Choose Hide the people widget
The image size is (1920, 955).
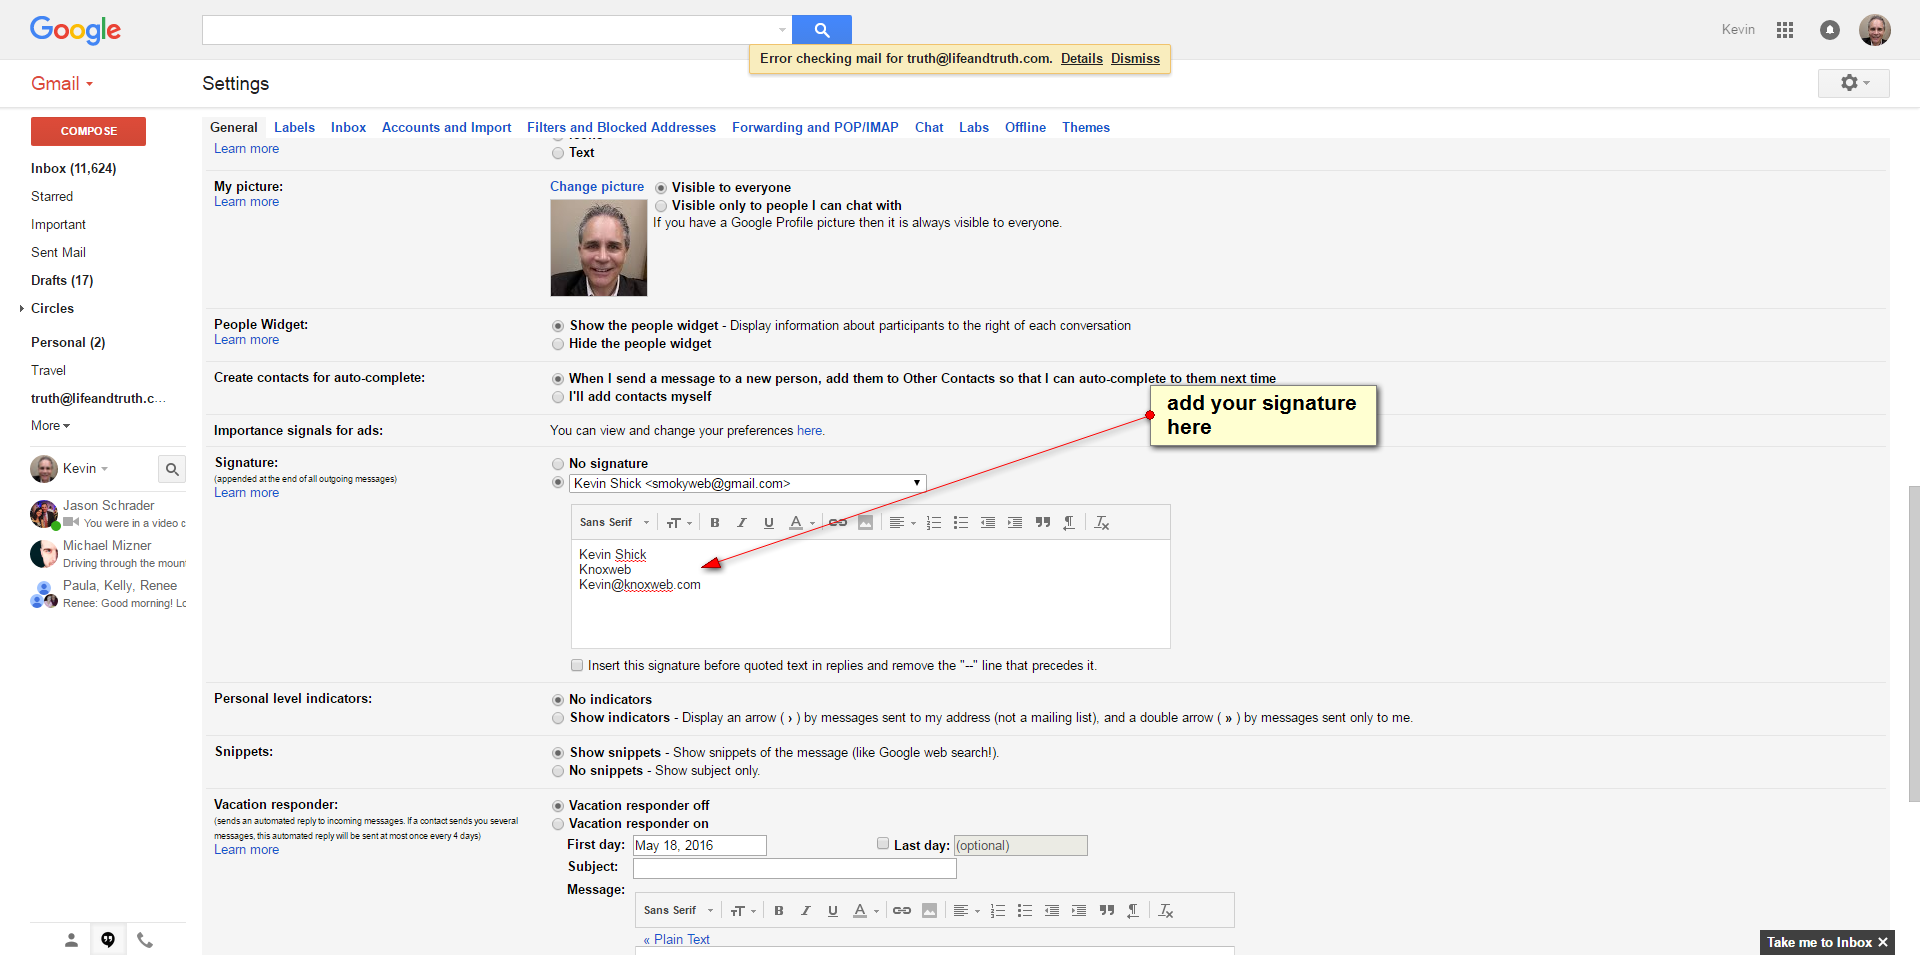click(x=558, y=344)
